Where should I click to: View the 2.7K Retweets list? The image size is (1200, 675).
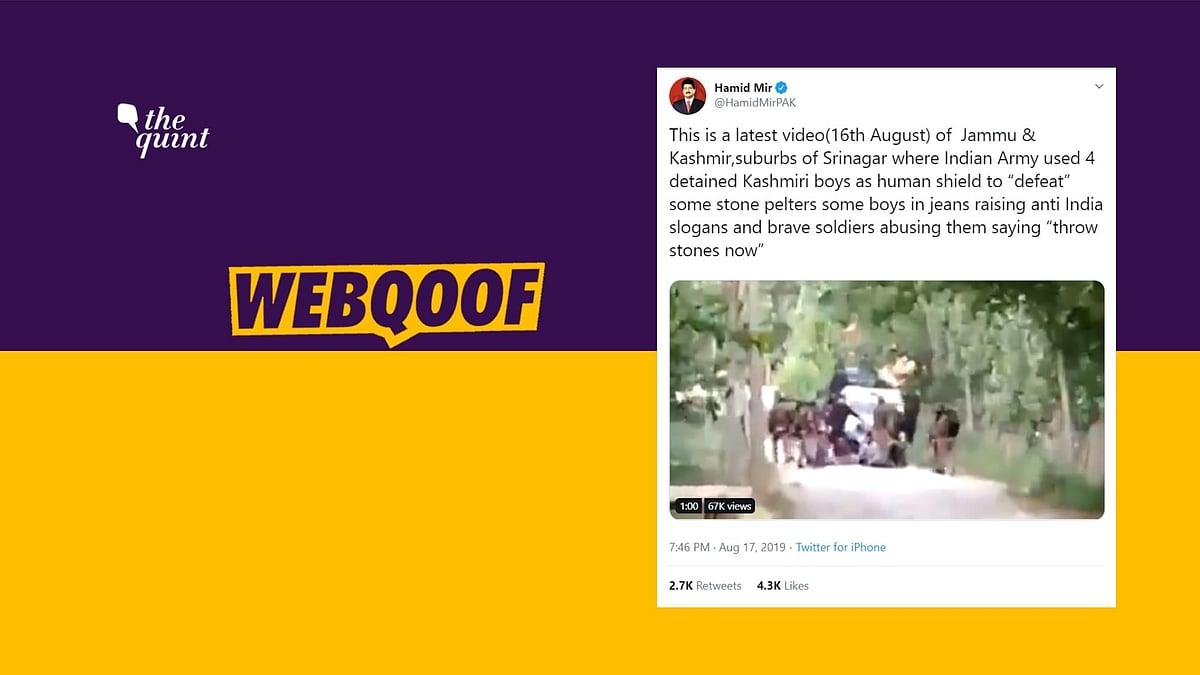[x=705, y=586]
